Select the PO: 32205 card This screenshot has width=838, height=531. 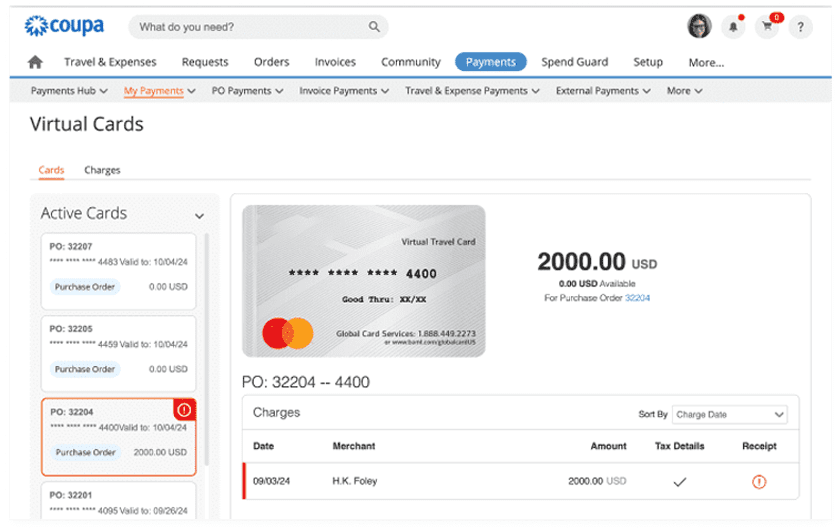pyautogui.click(x=119, y=353)
